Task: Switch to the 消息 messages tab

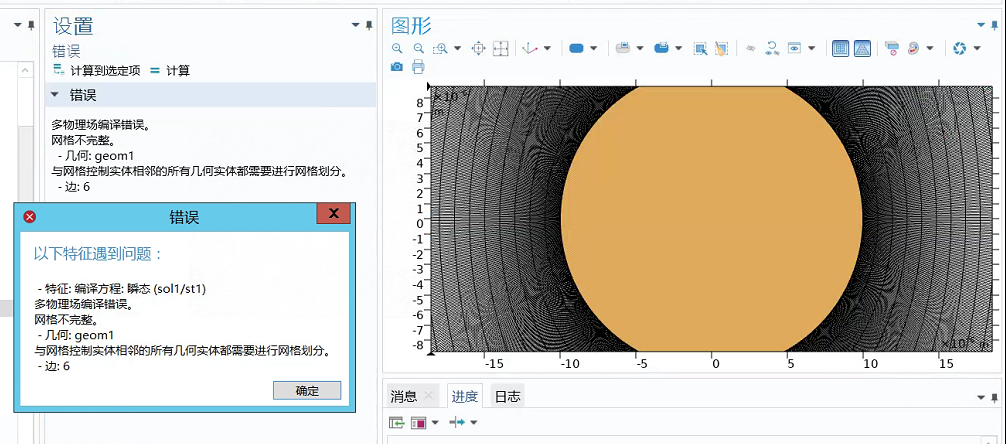Action: [x=404, y=397]
